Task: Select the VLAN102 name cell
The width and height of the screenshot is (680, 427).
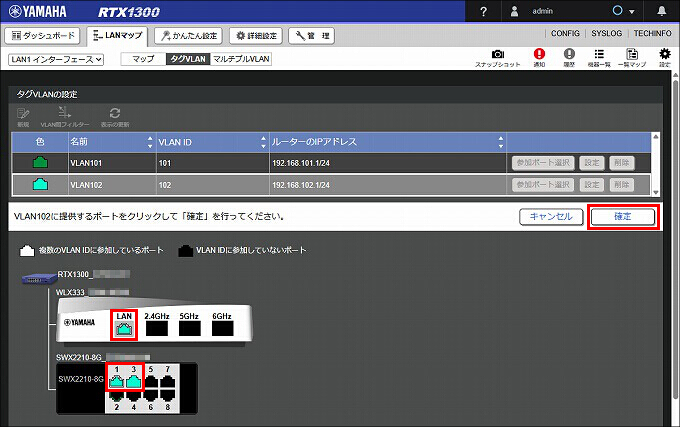Action: pyautogui.click(x=112, y=185)
